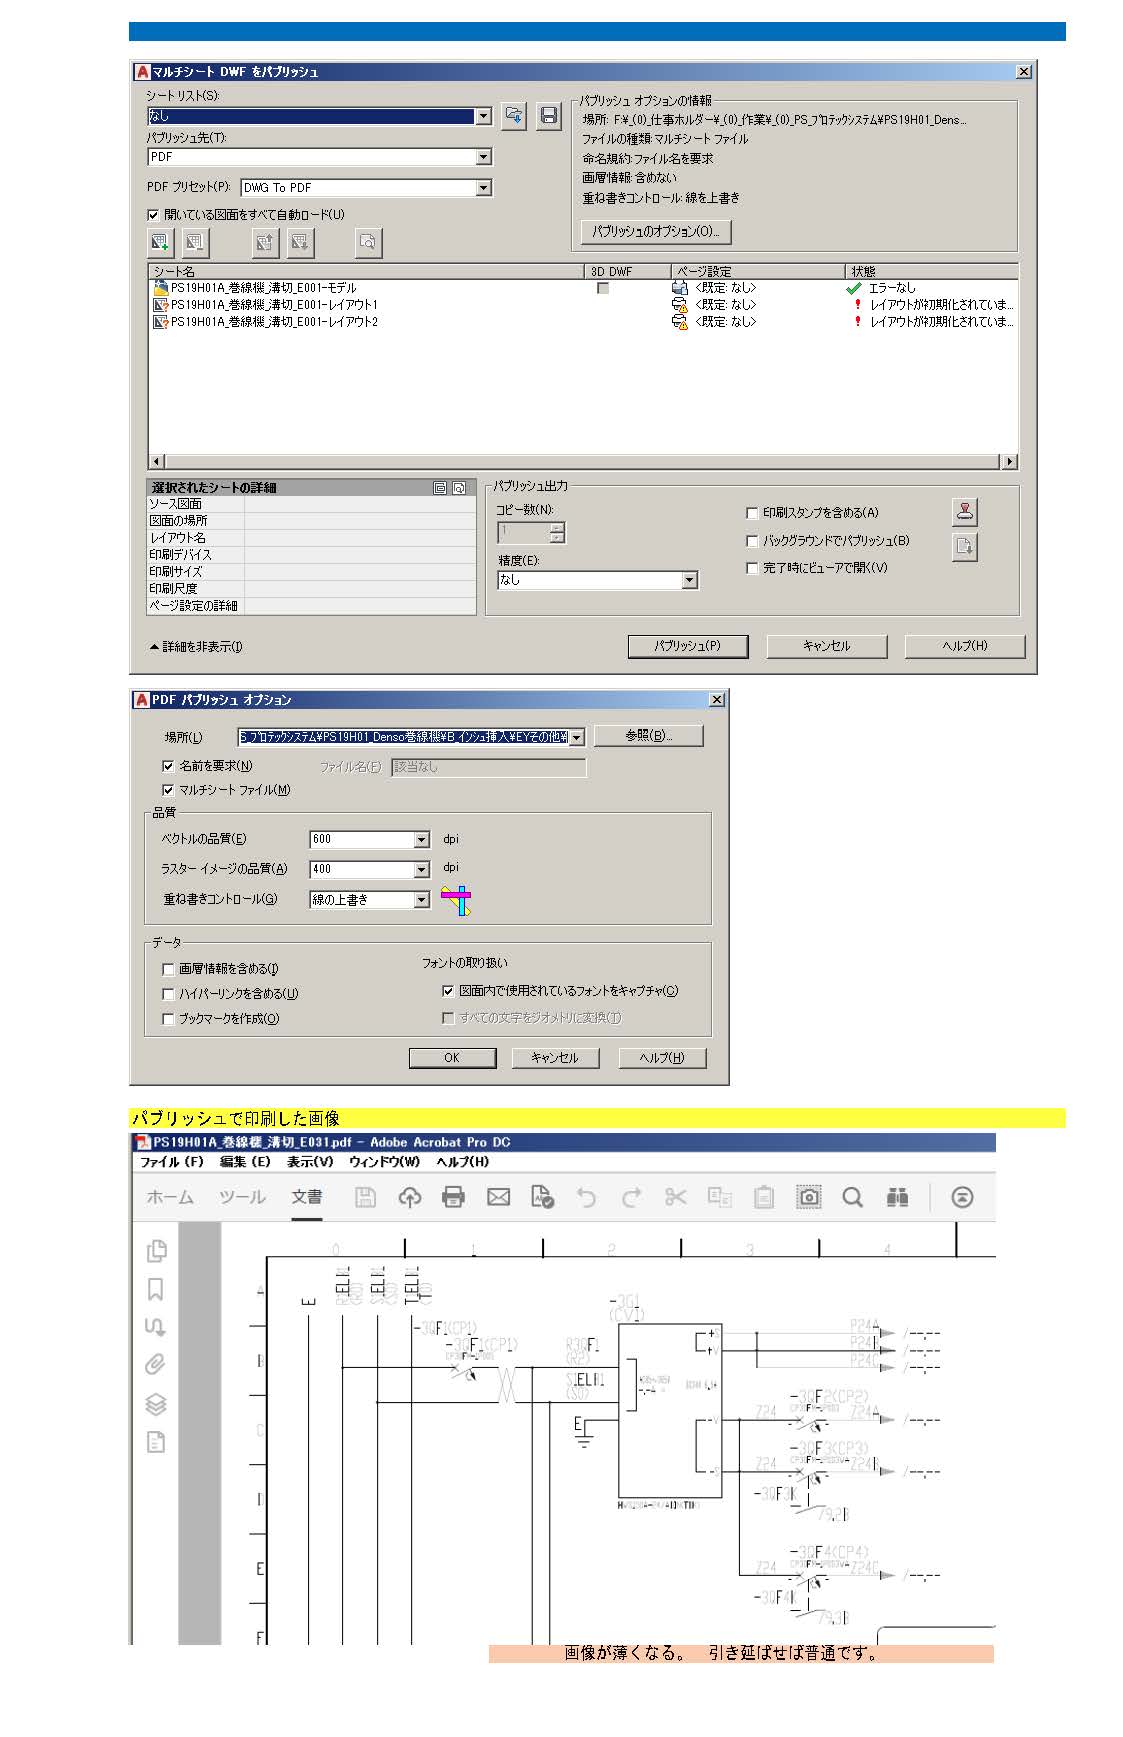Click right arrow of sheet list scrollbar
1123x1737 pixels.
(x=1010, y=462)
